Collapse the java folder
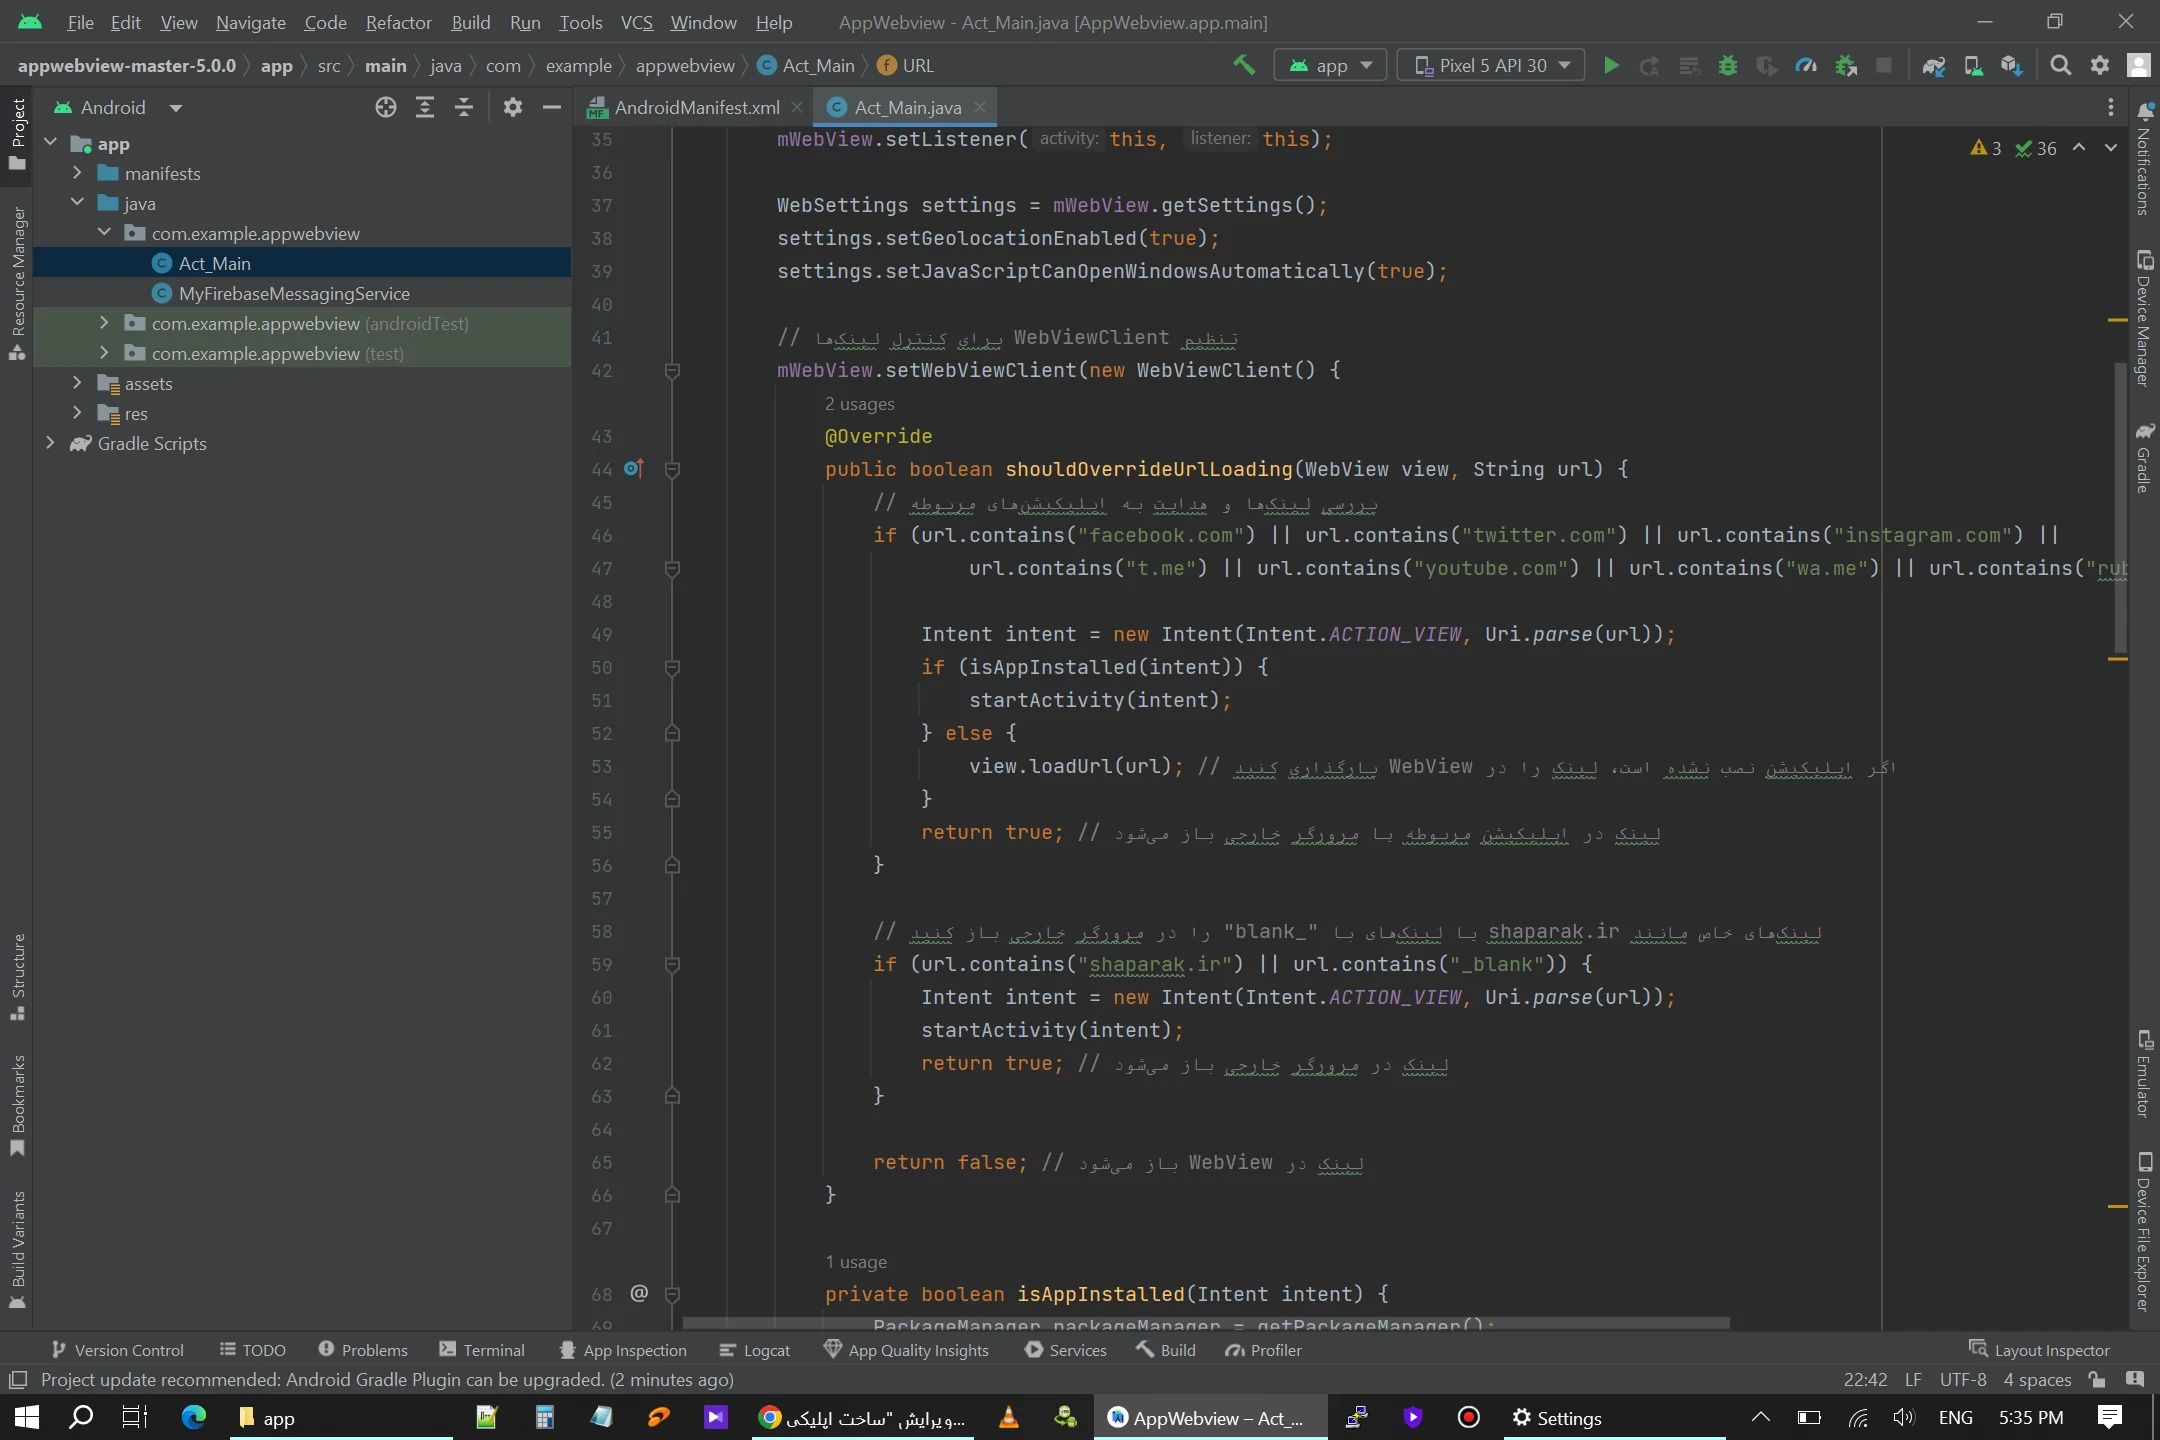 pos(77,203)
